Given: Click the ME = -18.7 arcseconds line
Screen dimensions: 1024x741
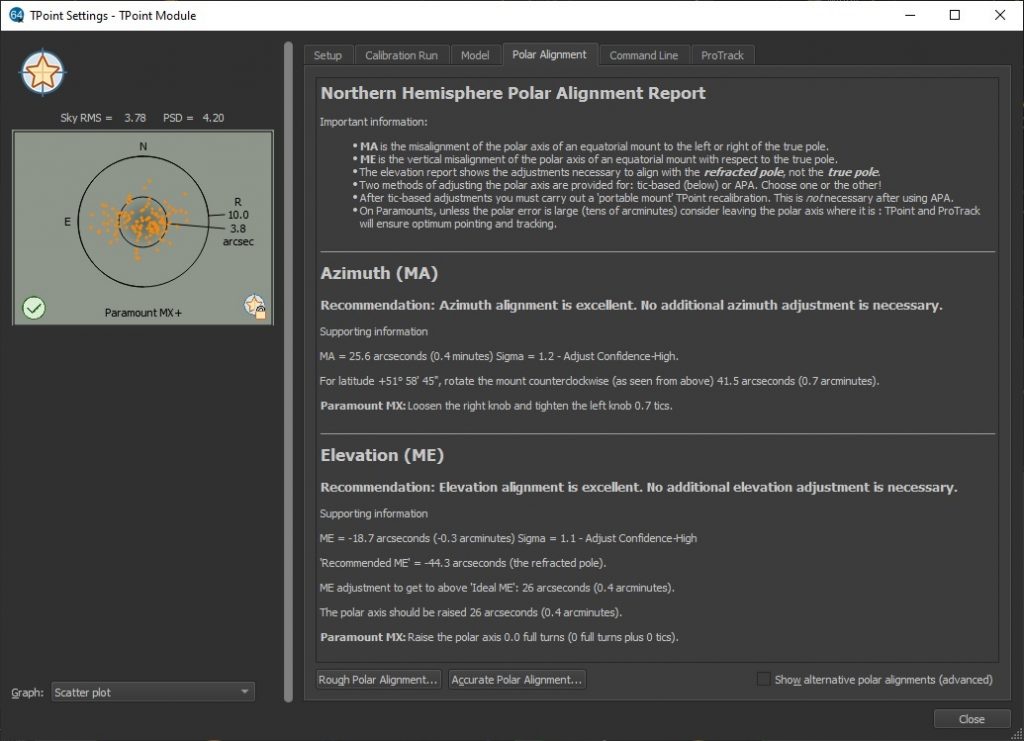Looking at the screenshot, I should point(508,538).
